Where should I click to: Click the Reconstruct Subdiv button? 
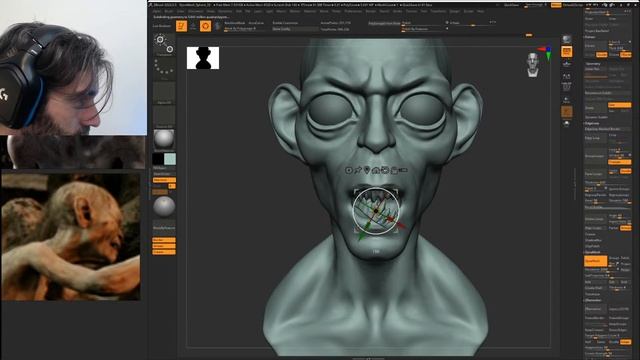point(608,93)
